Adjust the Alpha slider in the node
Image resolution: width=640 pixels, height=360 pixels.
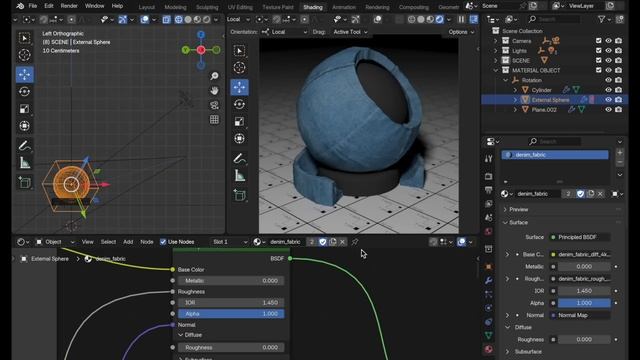pyautogui.click(x=231, y=314)
